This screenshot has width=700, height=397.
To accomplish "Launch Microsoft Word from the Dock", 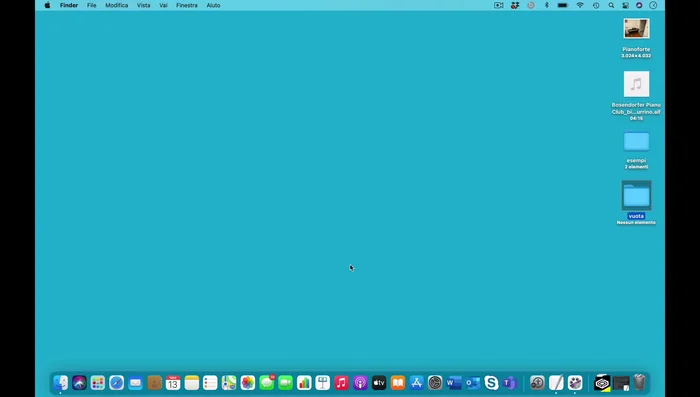I will coord(454,383).
